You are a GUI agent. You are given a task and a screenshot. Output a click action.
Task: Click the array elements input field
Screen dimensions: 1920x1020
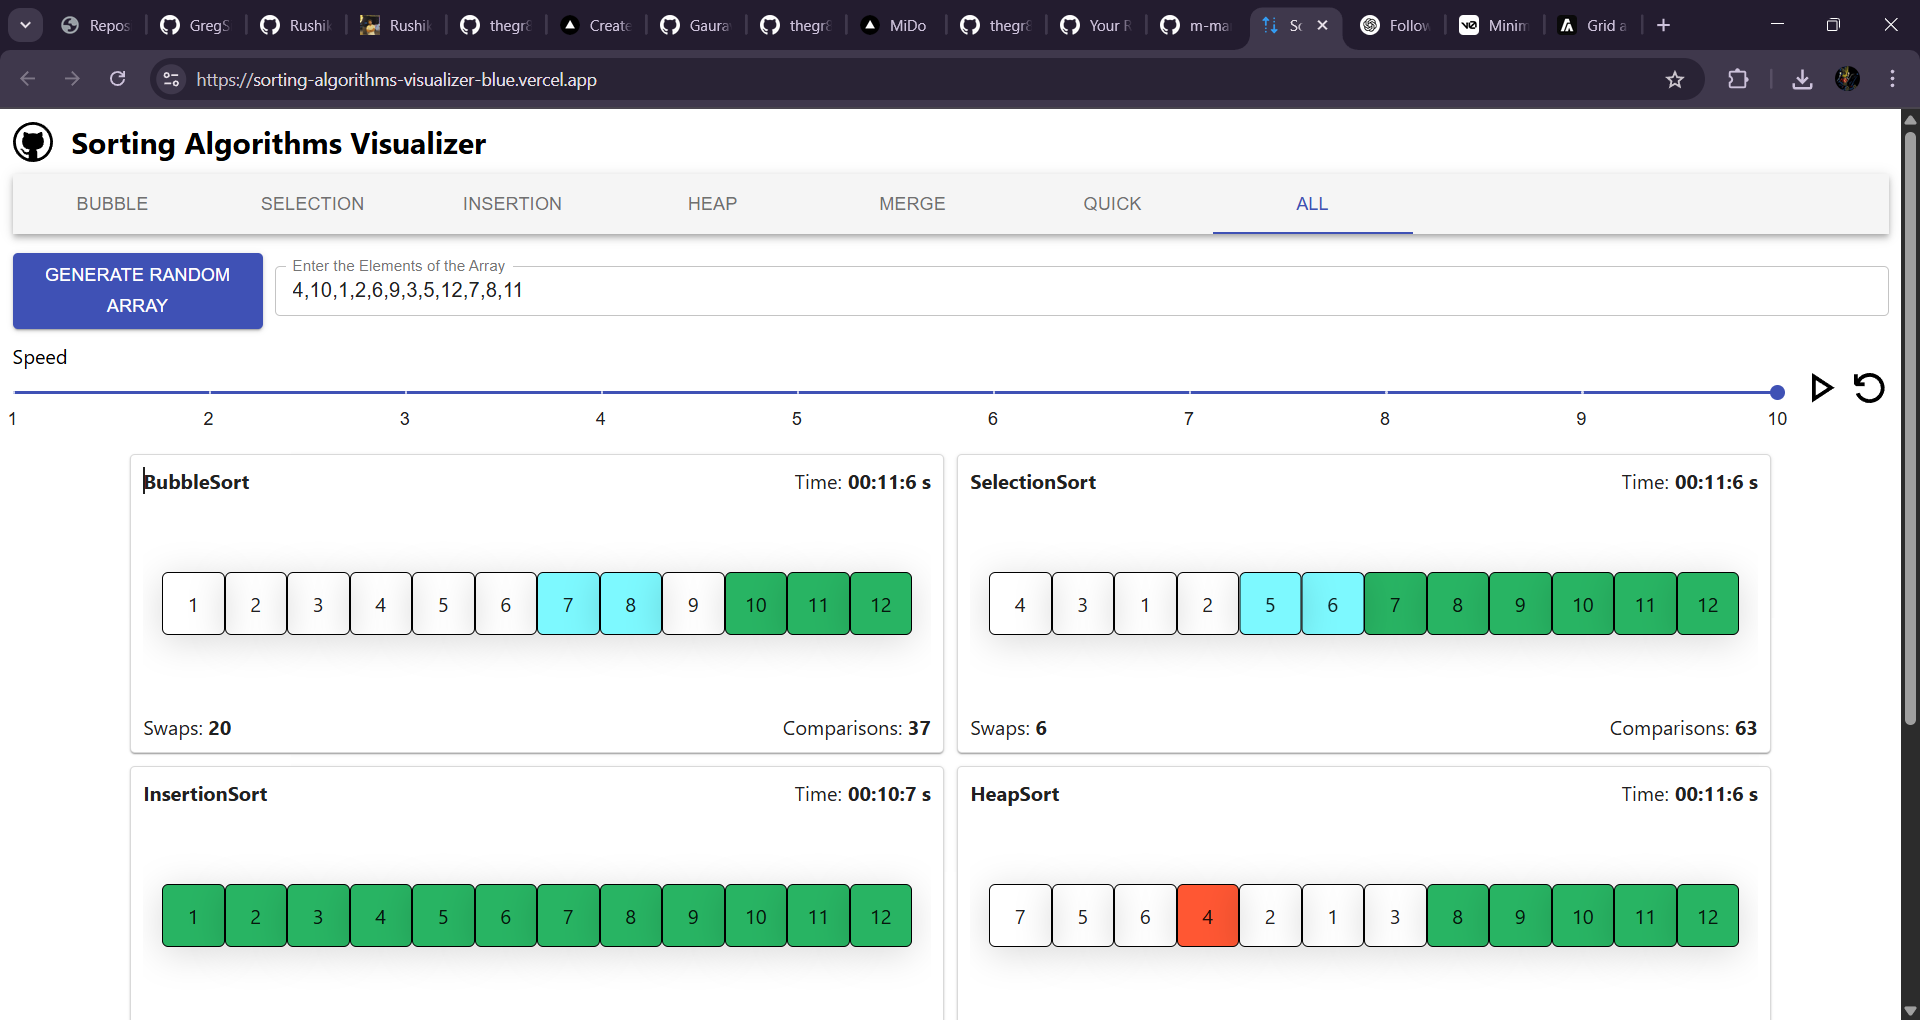tap(1080, 291)
